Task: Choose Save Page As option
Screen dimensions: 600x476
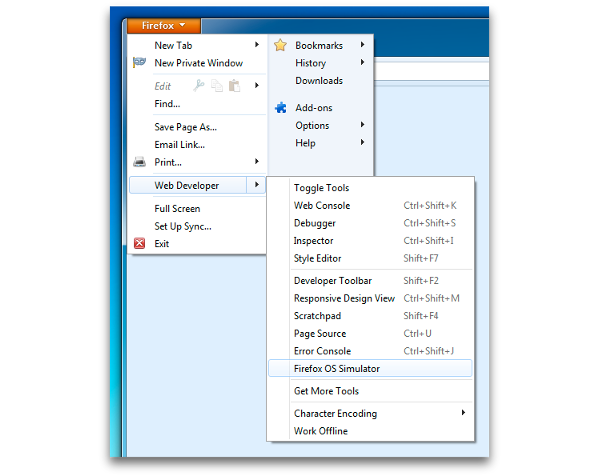Action: (x=185, y=127)
